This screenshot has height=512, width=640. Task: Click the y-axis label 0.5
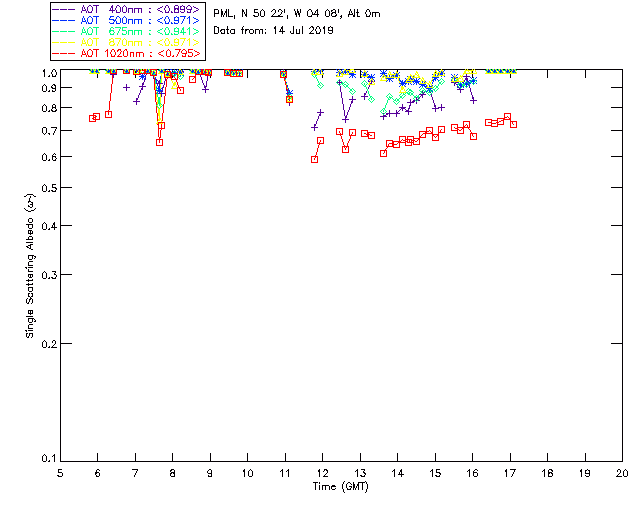click(49, 188)
